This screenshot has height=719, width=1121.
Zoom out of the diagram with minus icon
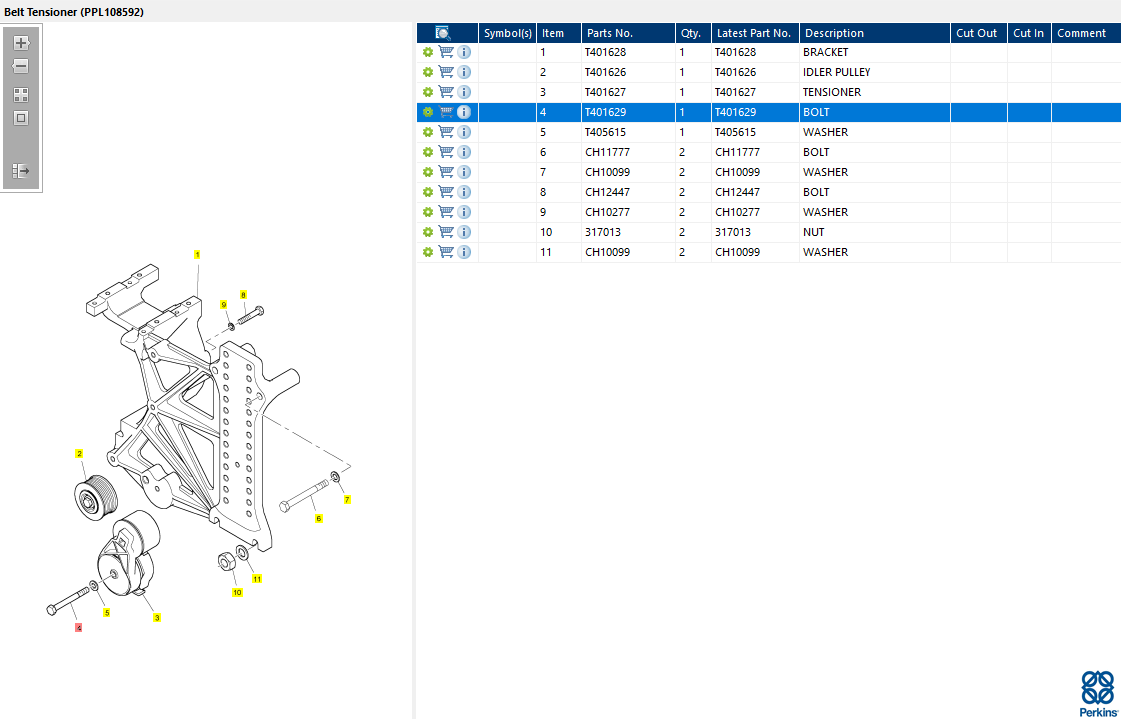coord(21,66)
